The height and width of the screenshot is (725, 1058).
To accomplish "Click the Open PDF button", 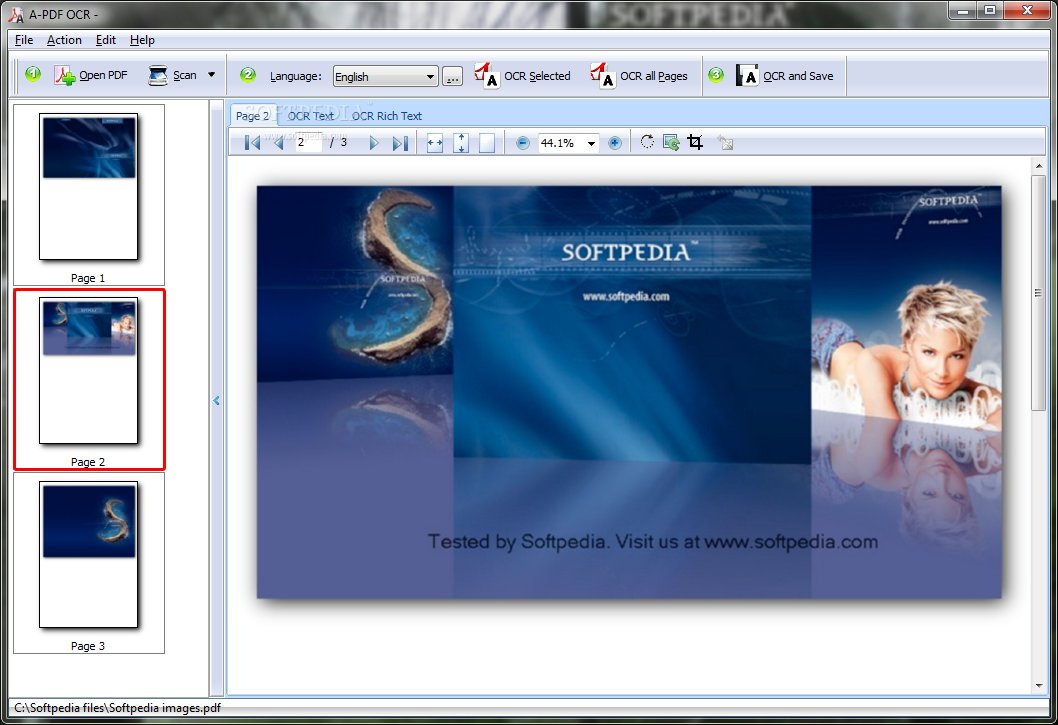I will coord(91,76).
